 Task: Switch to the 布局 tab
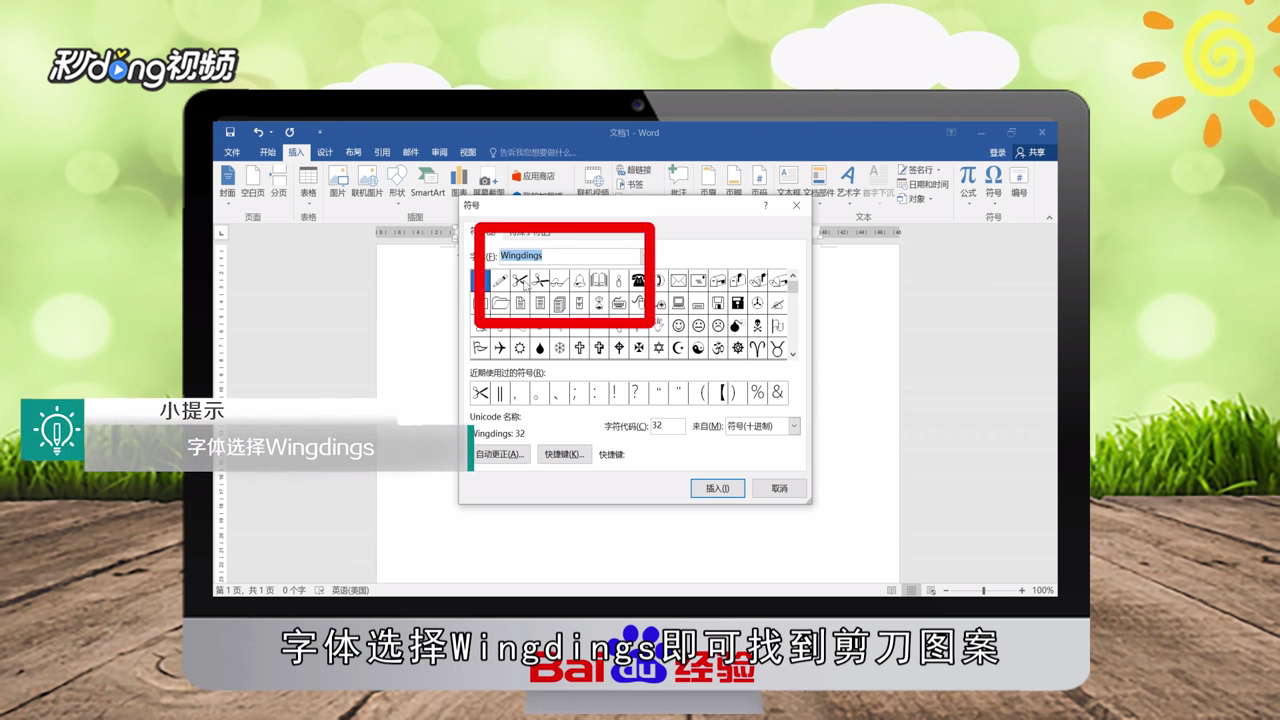pyautogui.click(x=353, y=152)
